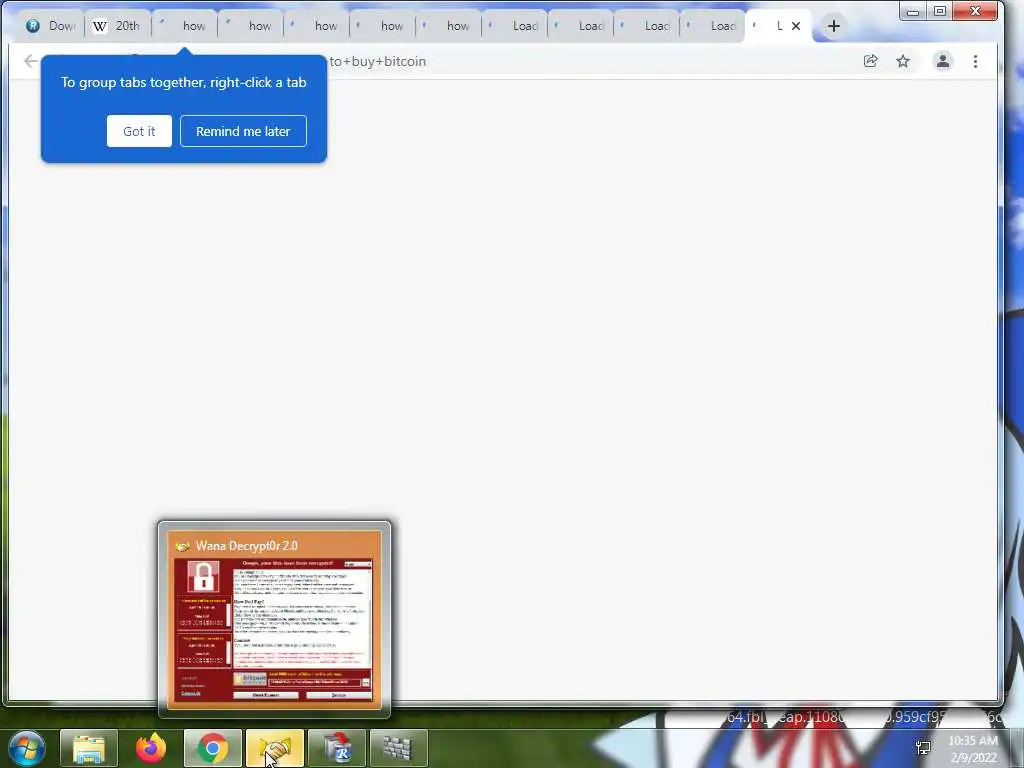Image resolution: width=1024 pixels, height=768 pixels.
Task: Bookmark this page with the star
Action: (x=903, y=61)
